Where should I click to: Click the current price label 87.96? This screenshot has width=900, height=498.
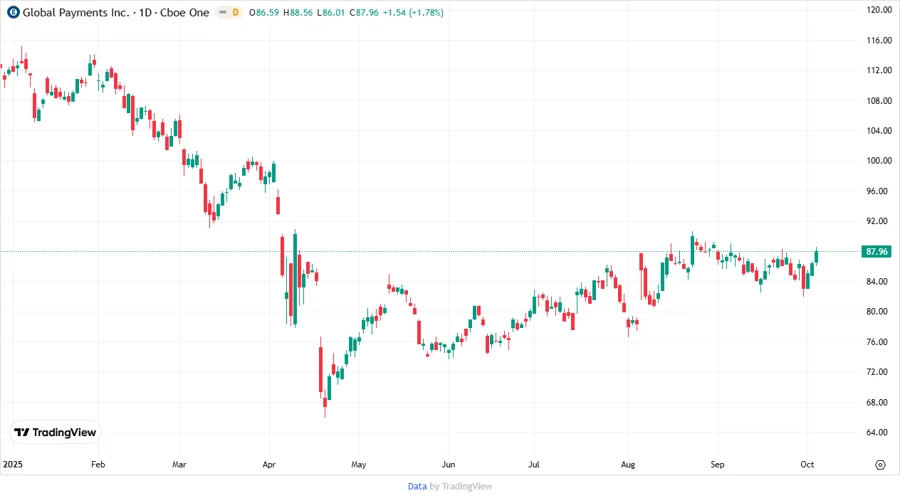876,251
